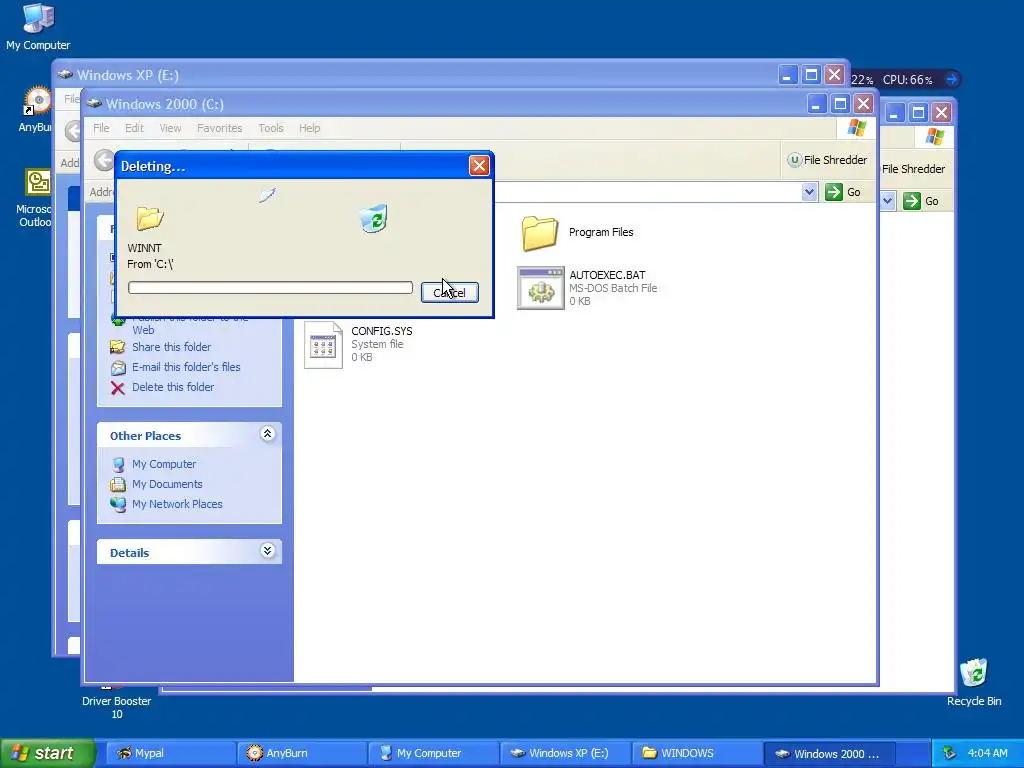Click Go button in Windows 2000 (C:) window
The width and height of the screenshot is (1024, 768).
point(844,192)
